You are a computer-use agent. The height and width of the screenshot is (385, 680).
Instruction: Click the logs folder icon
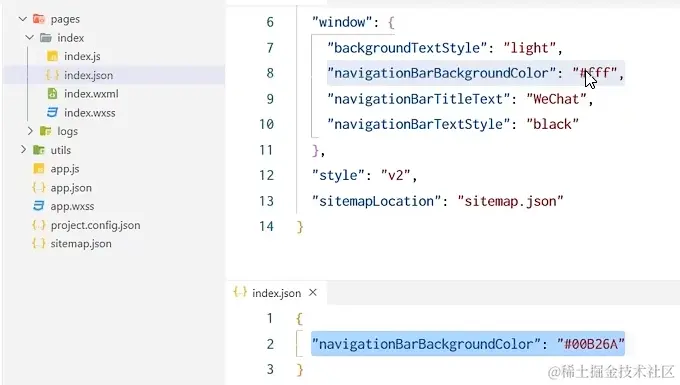[x=46, y=131]
